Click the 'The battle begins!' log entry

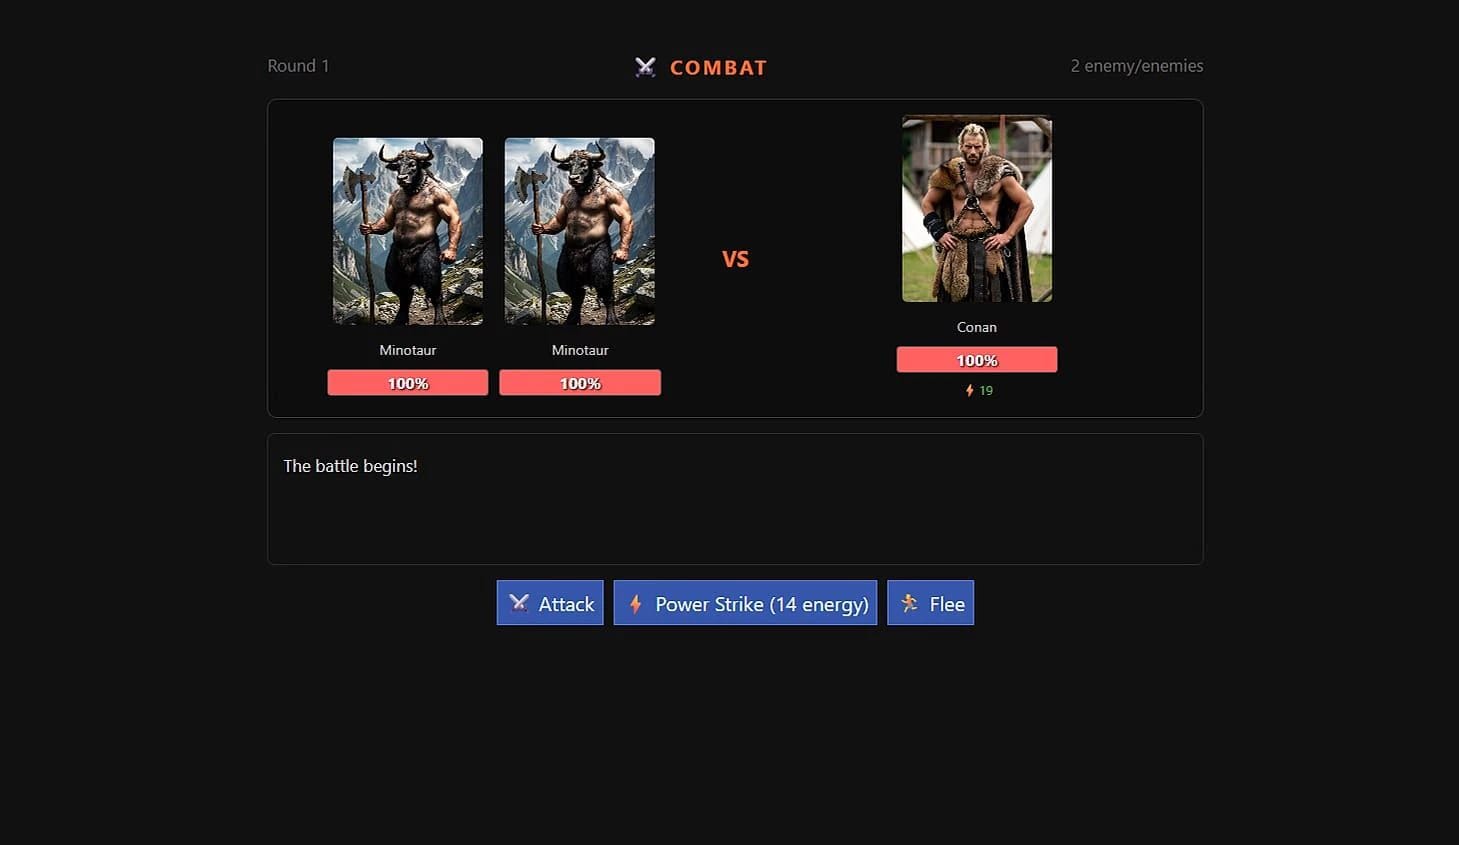pos(350,466)
